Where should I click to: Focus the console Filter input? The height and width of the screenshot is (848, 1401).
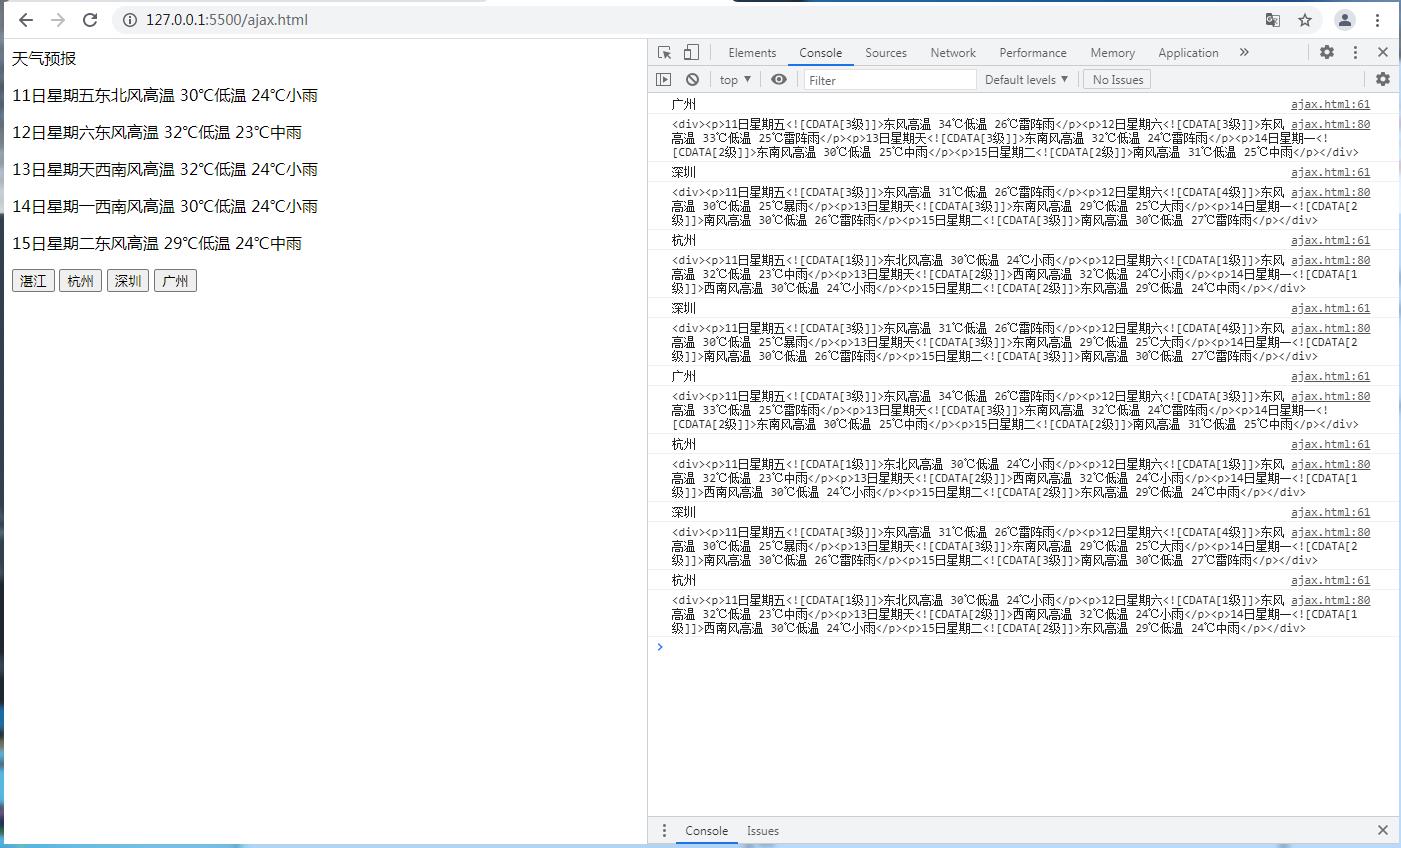890,80
